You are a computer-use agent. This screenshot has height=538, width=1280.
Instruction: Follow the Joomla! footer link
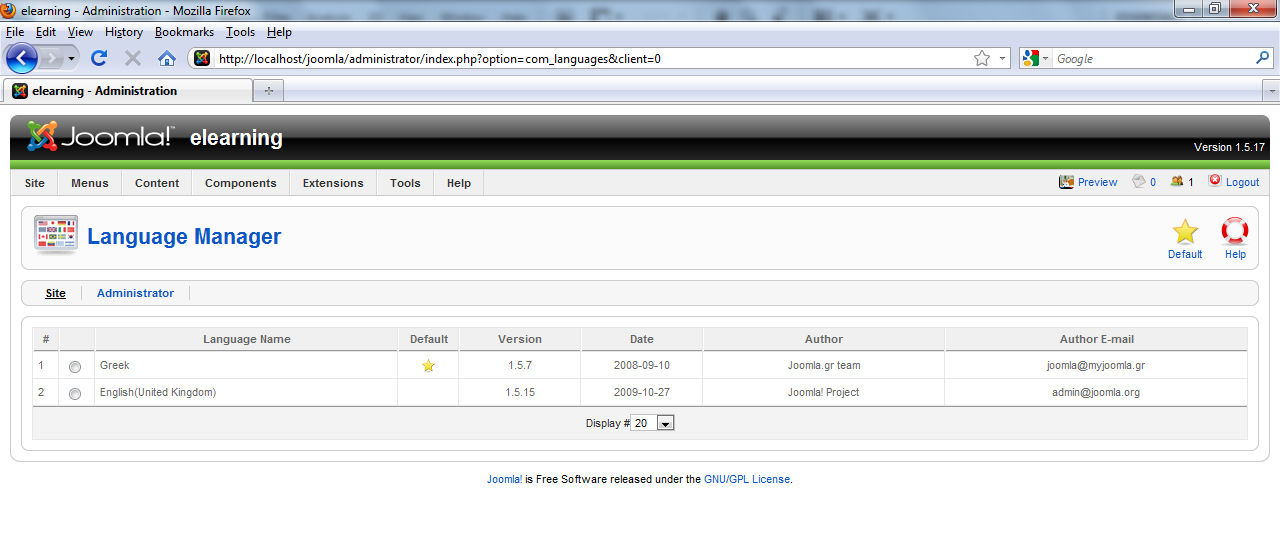[504, 479]
